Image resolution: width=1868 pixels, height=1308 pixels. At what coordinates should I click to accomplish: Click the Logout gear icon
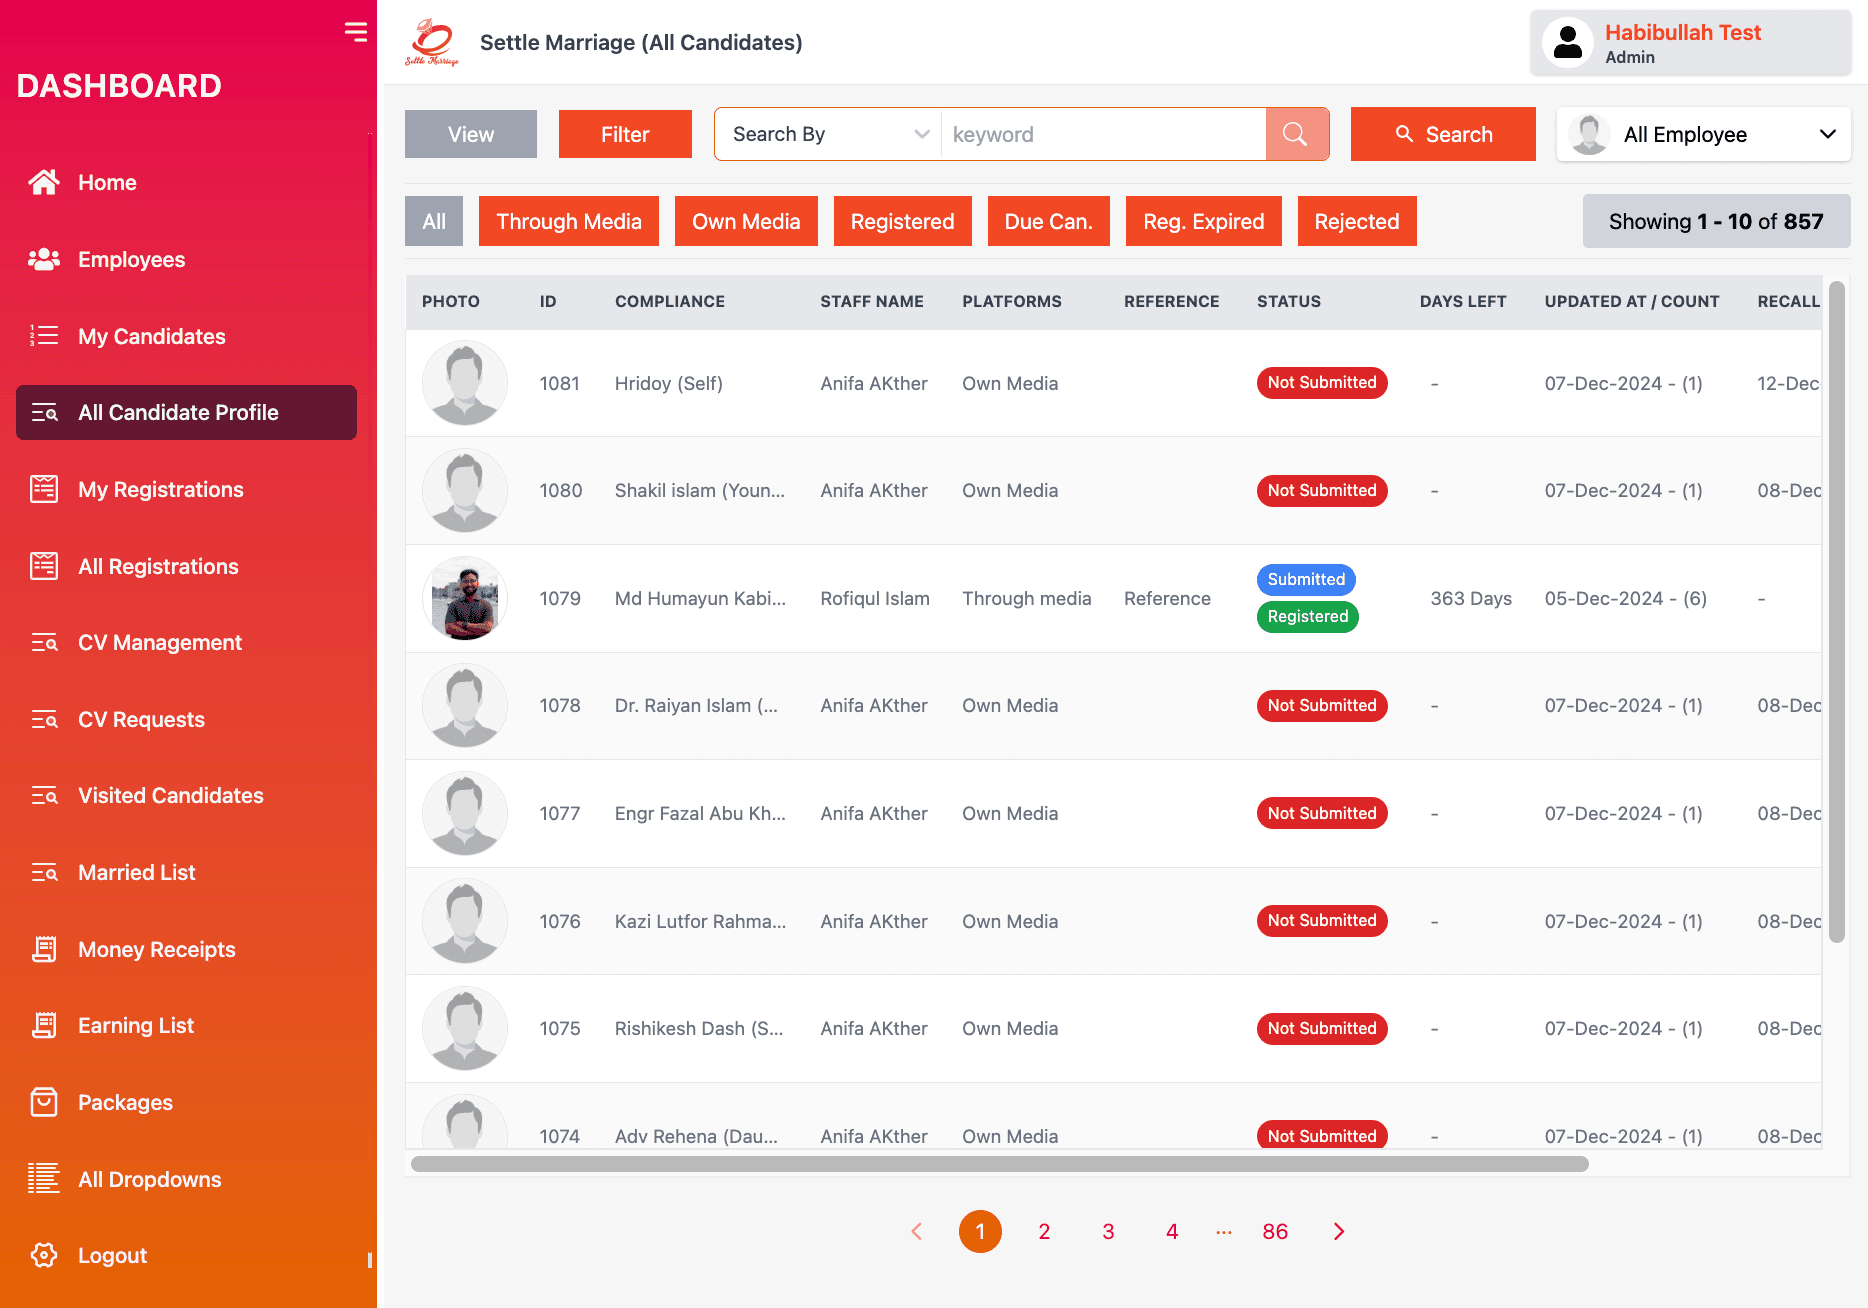[44, 1255]
